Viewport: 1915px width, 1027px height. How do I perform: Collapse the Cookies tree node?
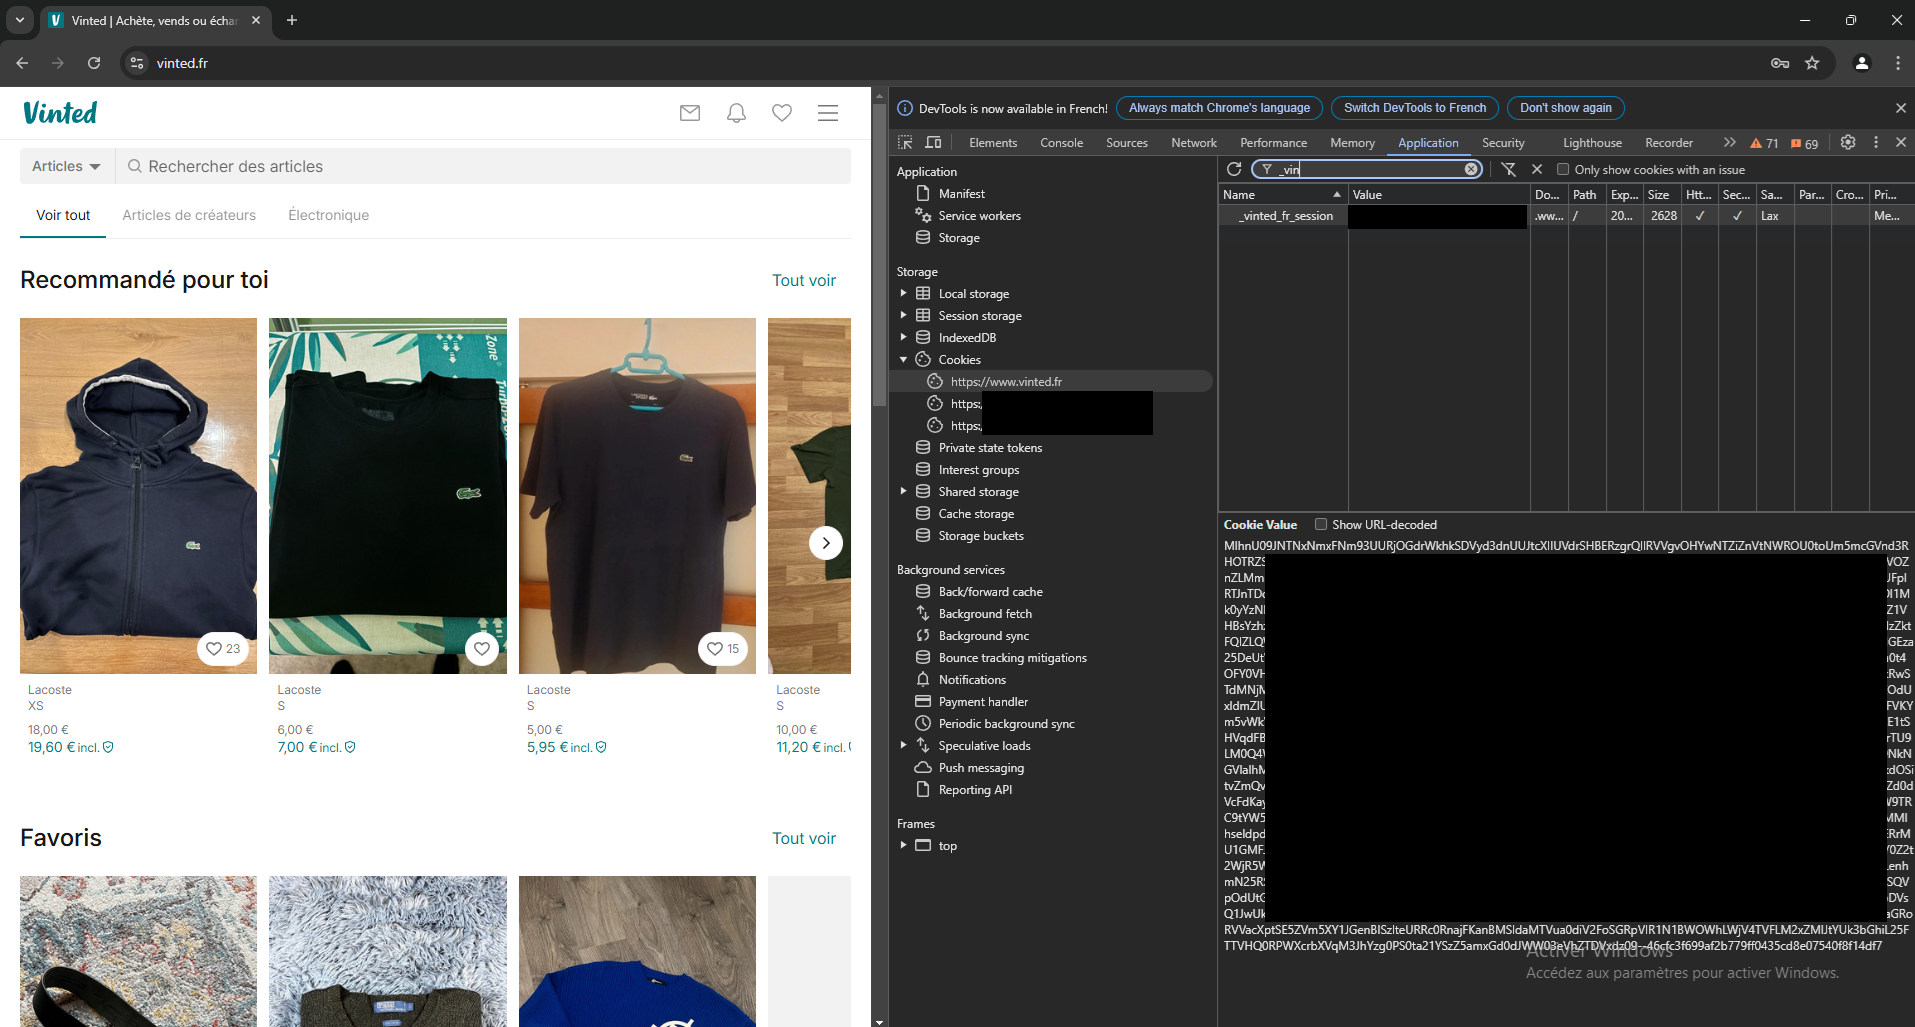tap(903, 359)
